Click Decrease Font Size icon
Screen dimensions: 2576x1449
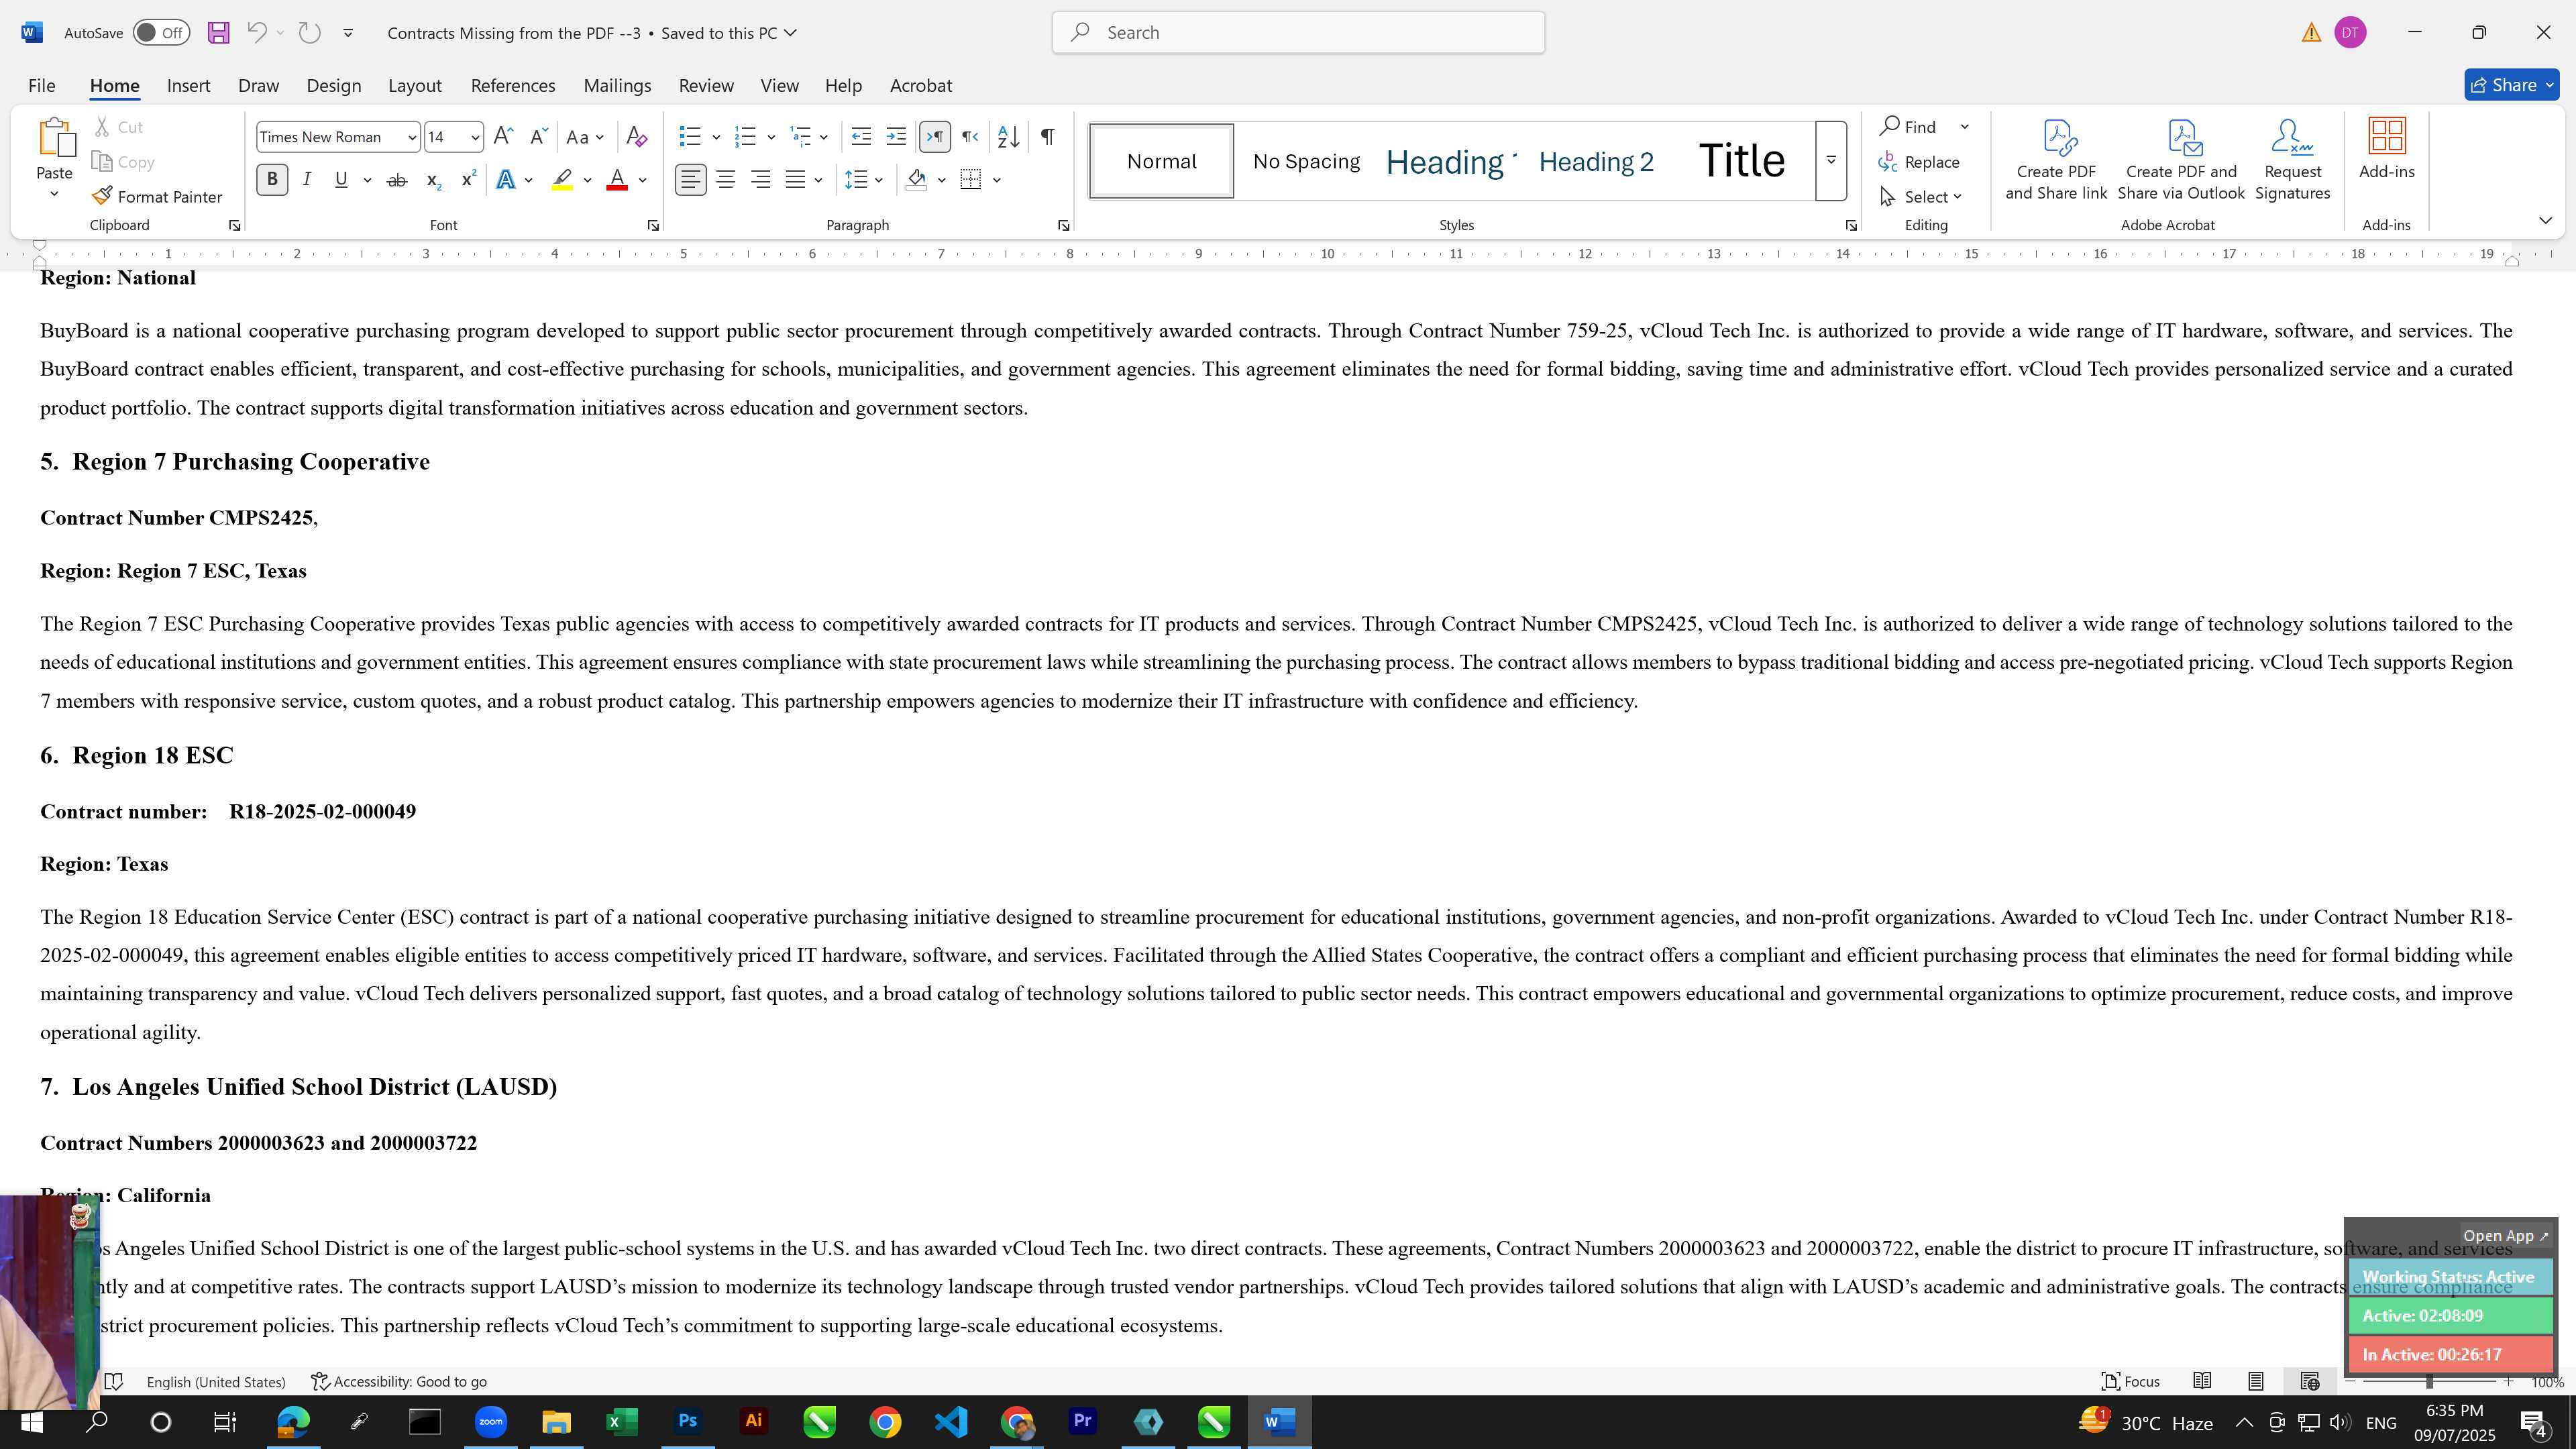(x=538, y=137)
